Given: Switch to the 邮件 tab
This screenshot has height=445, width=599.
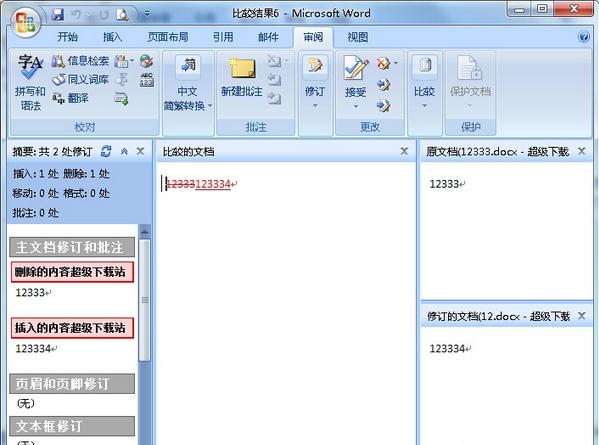Looking at the screenshot, I should tap(268, 37).
